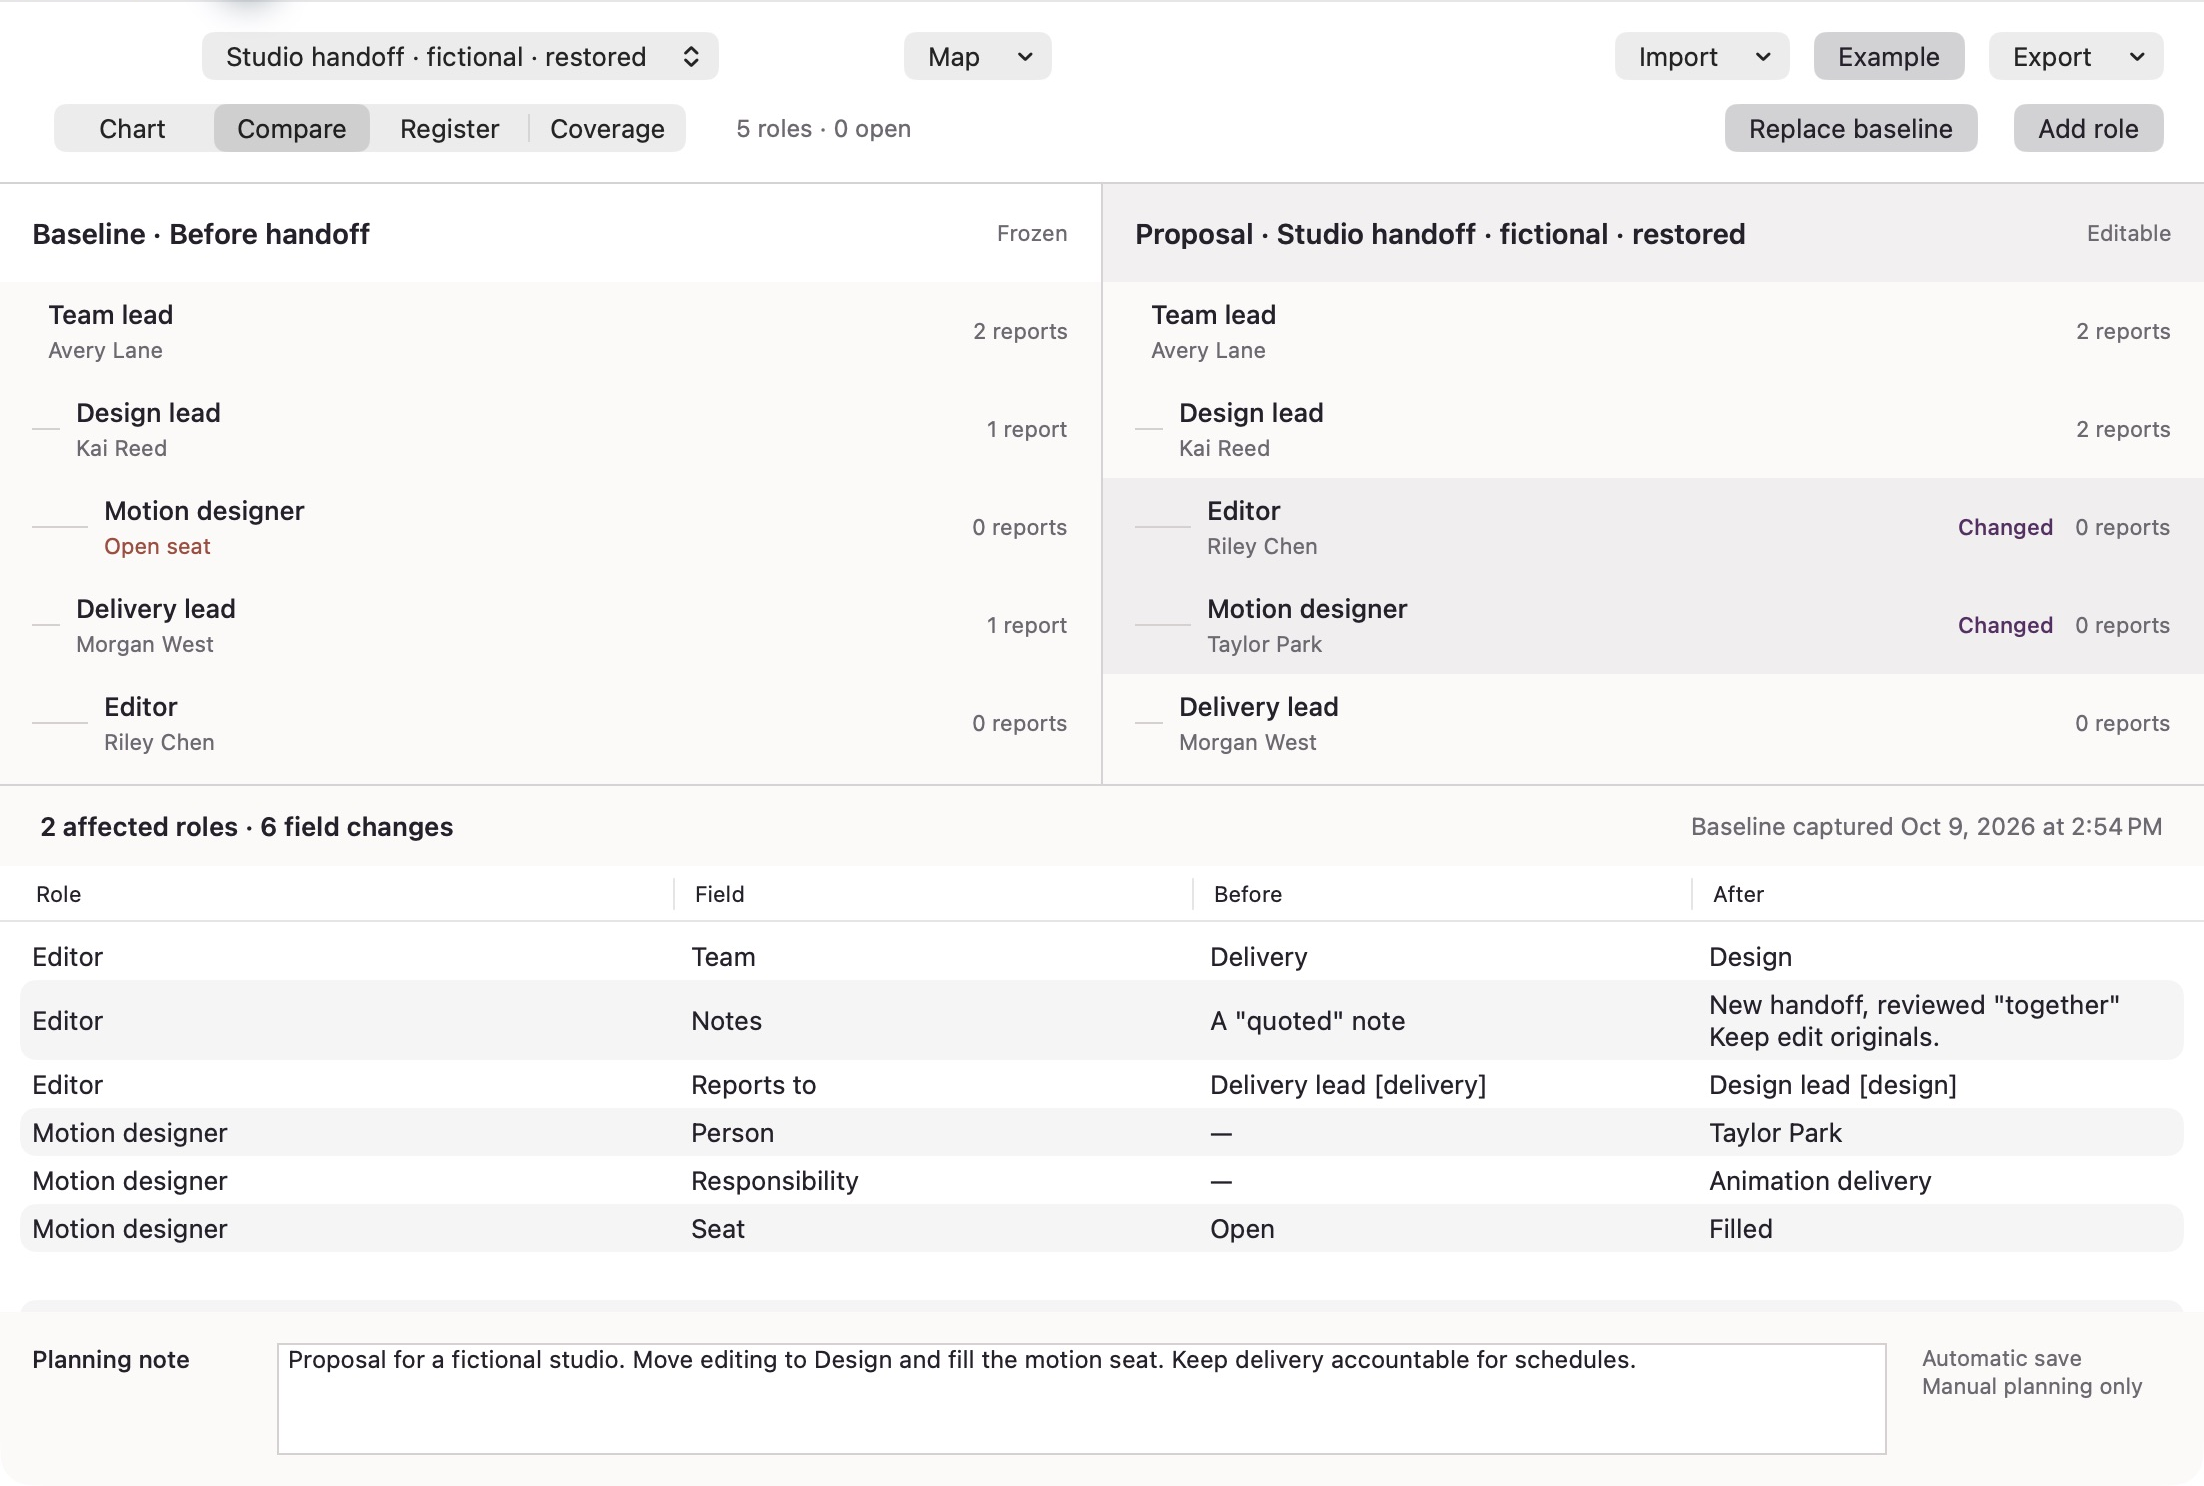
Task: Open the Import dropdown menu
Action: (1701, 56)
